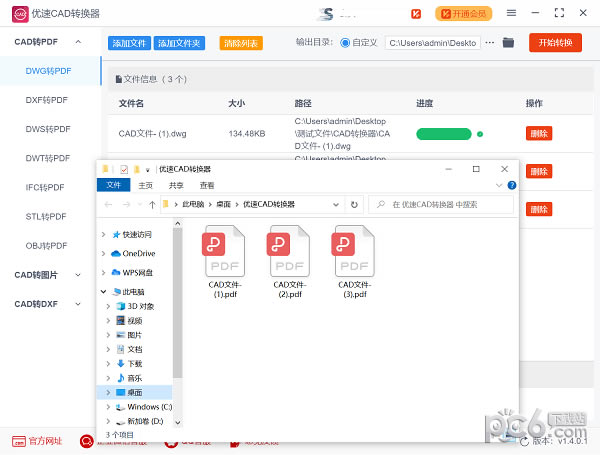This screenshot has width=600, height=455.
Task: Expand the CAD转图片 section
Action: pyautogui.click(x=78, y=275)
